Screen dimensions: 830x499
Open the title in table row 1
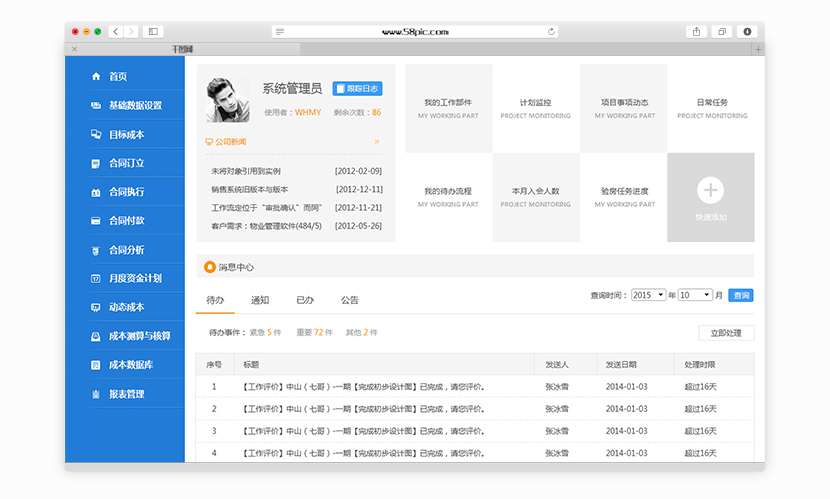pos(363,387)
